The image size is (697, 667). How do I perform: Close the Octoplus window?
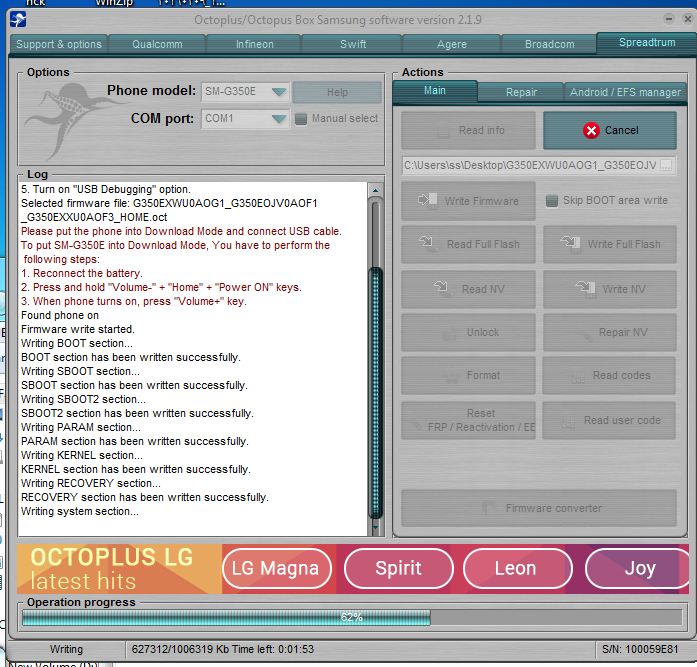click(687, 19)
